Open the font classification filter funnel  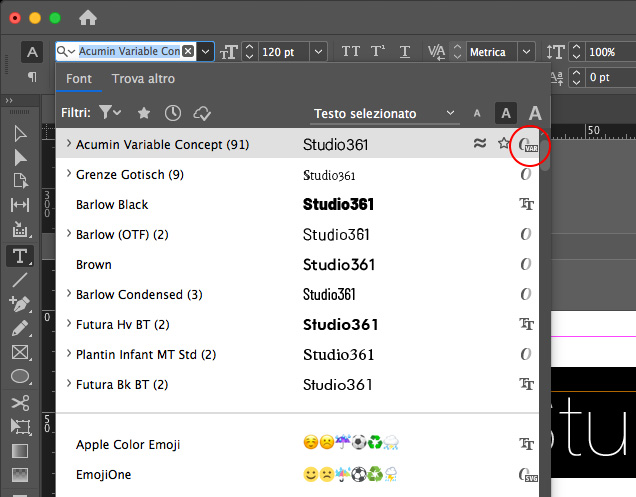pos(110,112)
